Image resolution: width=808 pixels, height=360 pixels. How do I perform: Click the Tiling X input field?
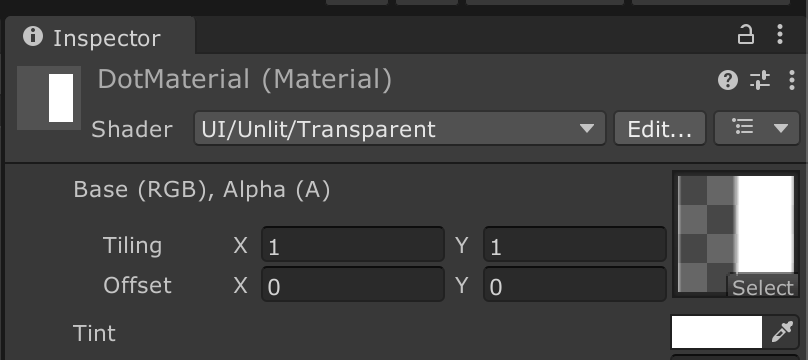pos(353,245)
